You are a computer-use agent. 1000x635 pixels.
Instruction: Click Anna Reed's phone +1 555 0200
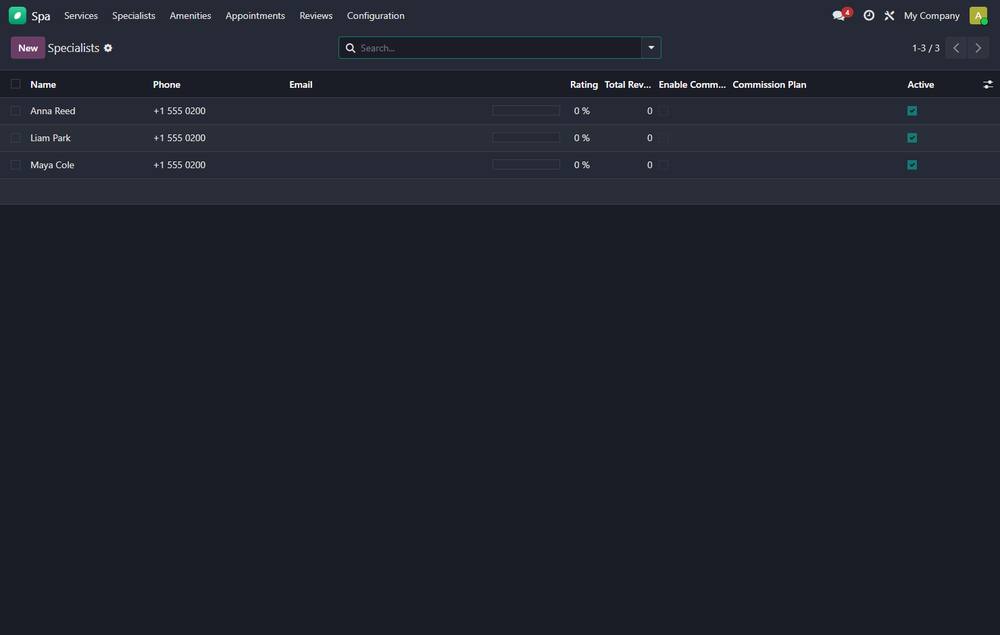(x=179, y=111)
